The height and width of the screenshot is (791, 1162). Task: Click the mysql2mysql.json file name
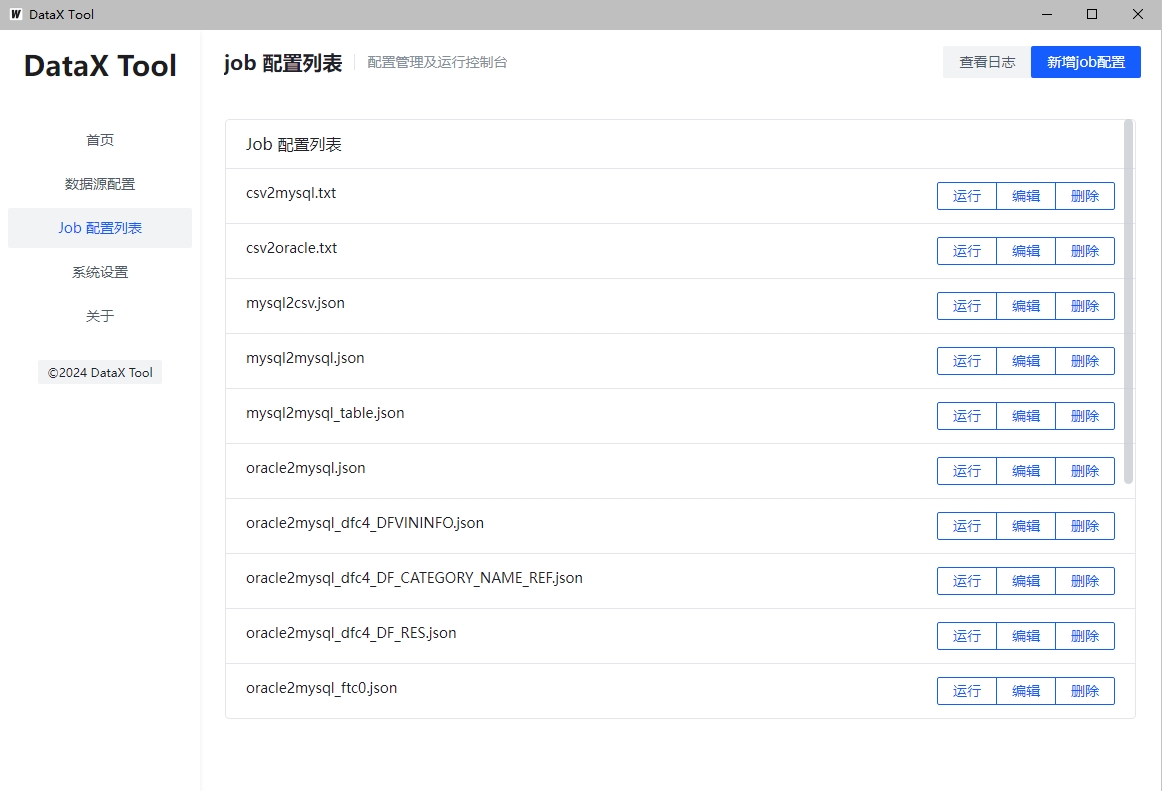(x=305, y=358)
